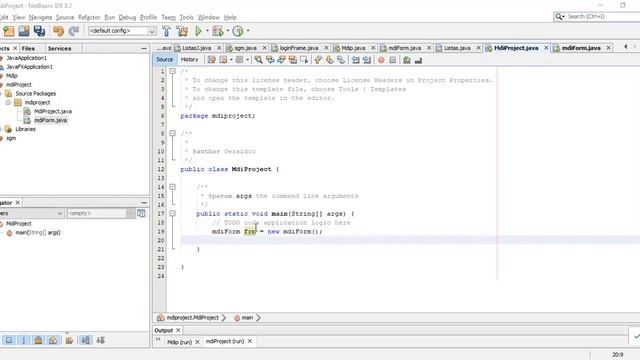Click the red Start Macro Recording icon

(x=381, y=60)
